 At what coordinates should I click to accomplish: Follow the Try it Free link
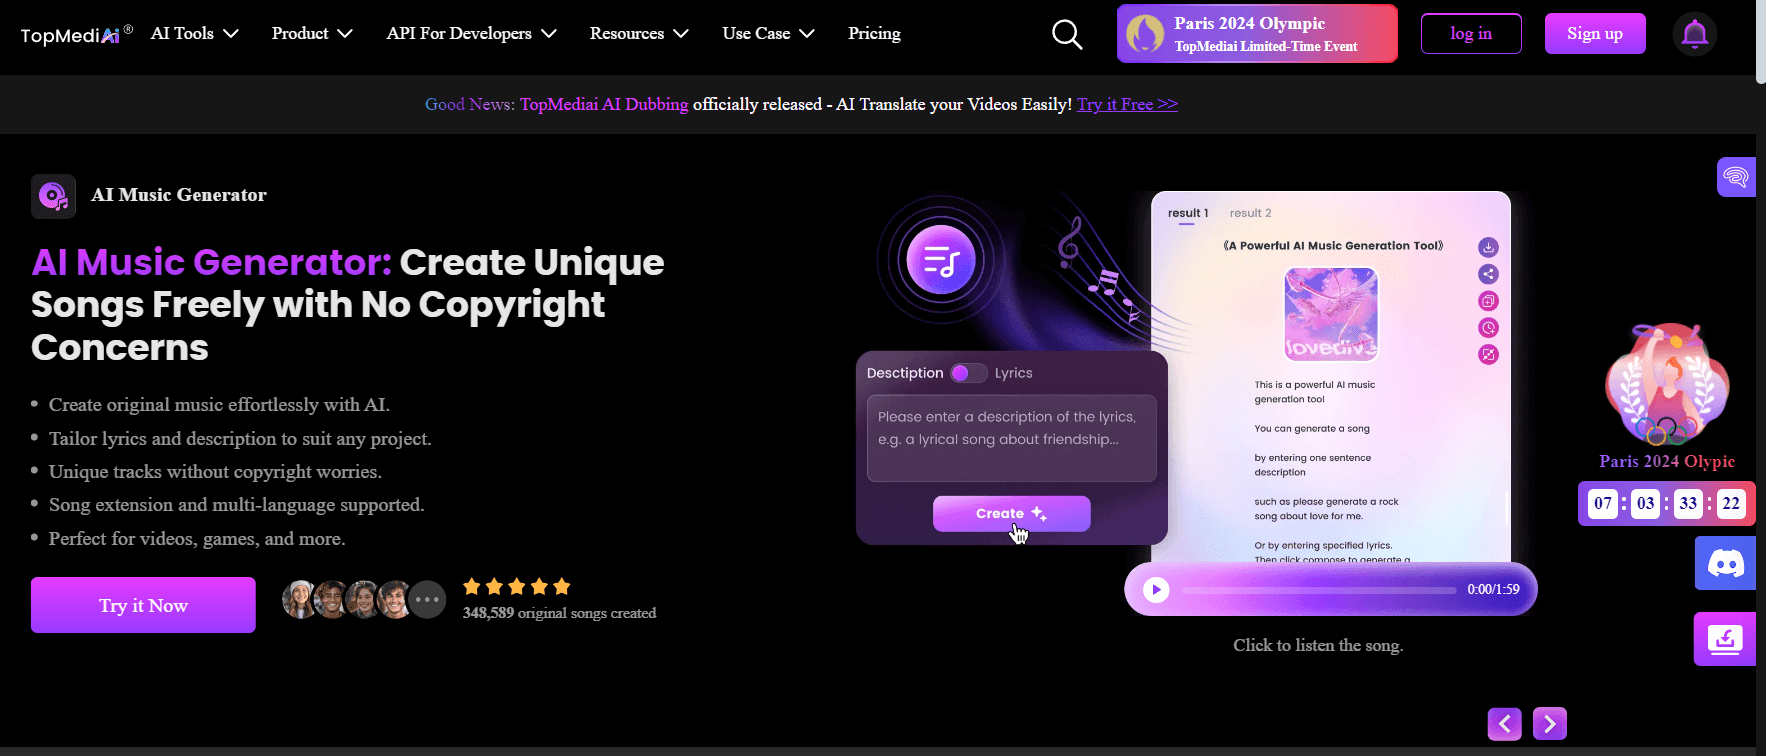tap(1127, 104)
